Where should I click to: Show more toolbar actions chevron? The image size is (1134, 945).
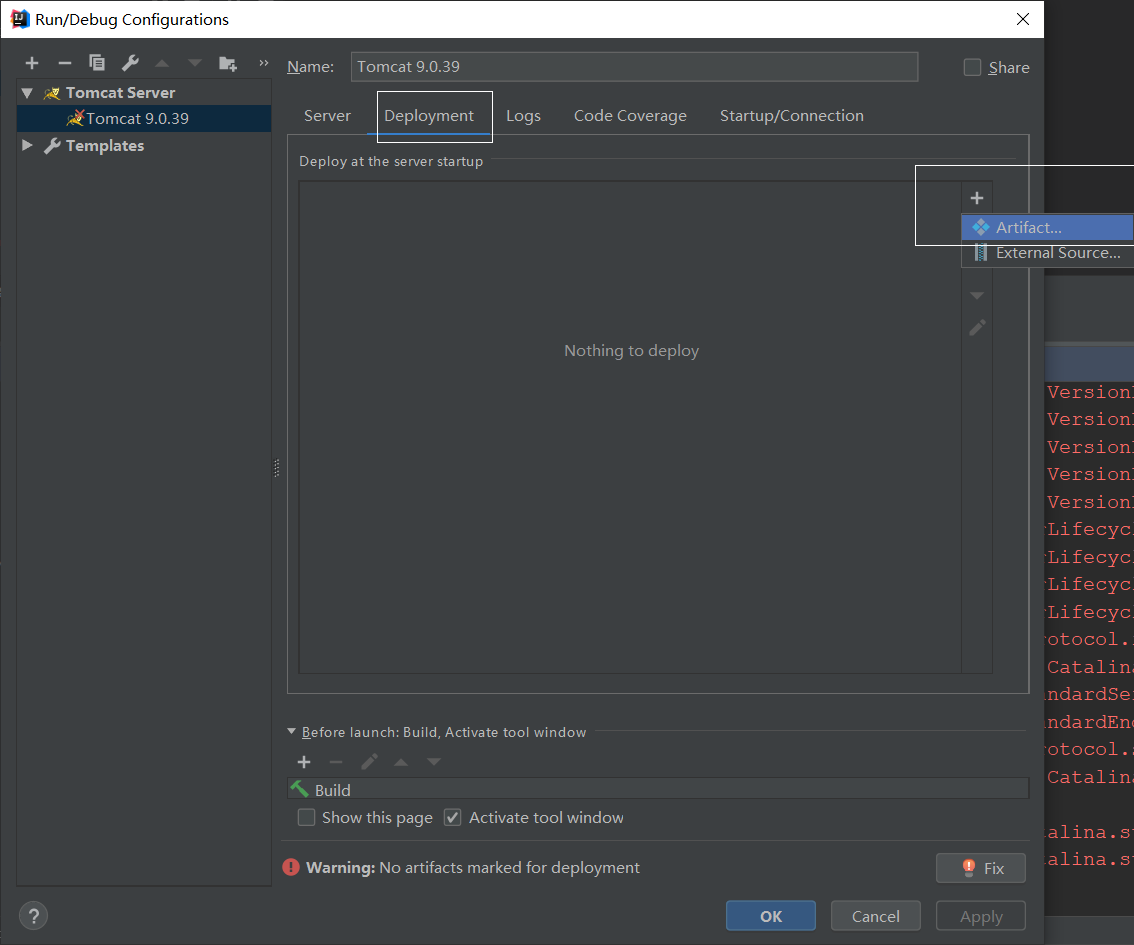pos(263,63)
